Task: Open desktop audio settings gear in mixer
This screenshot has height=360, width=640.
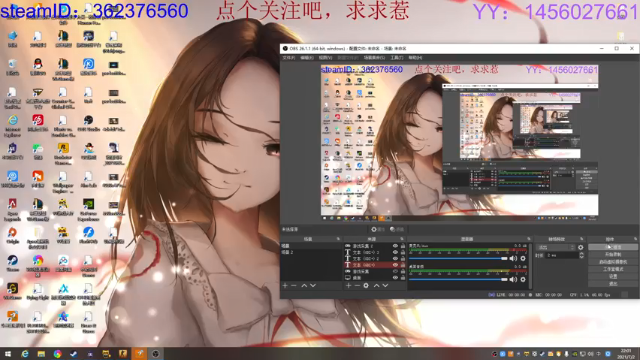Action: pyautogui.click(x=523, y=280)
